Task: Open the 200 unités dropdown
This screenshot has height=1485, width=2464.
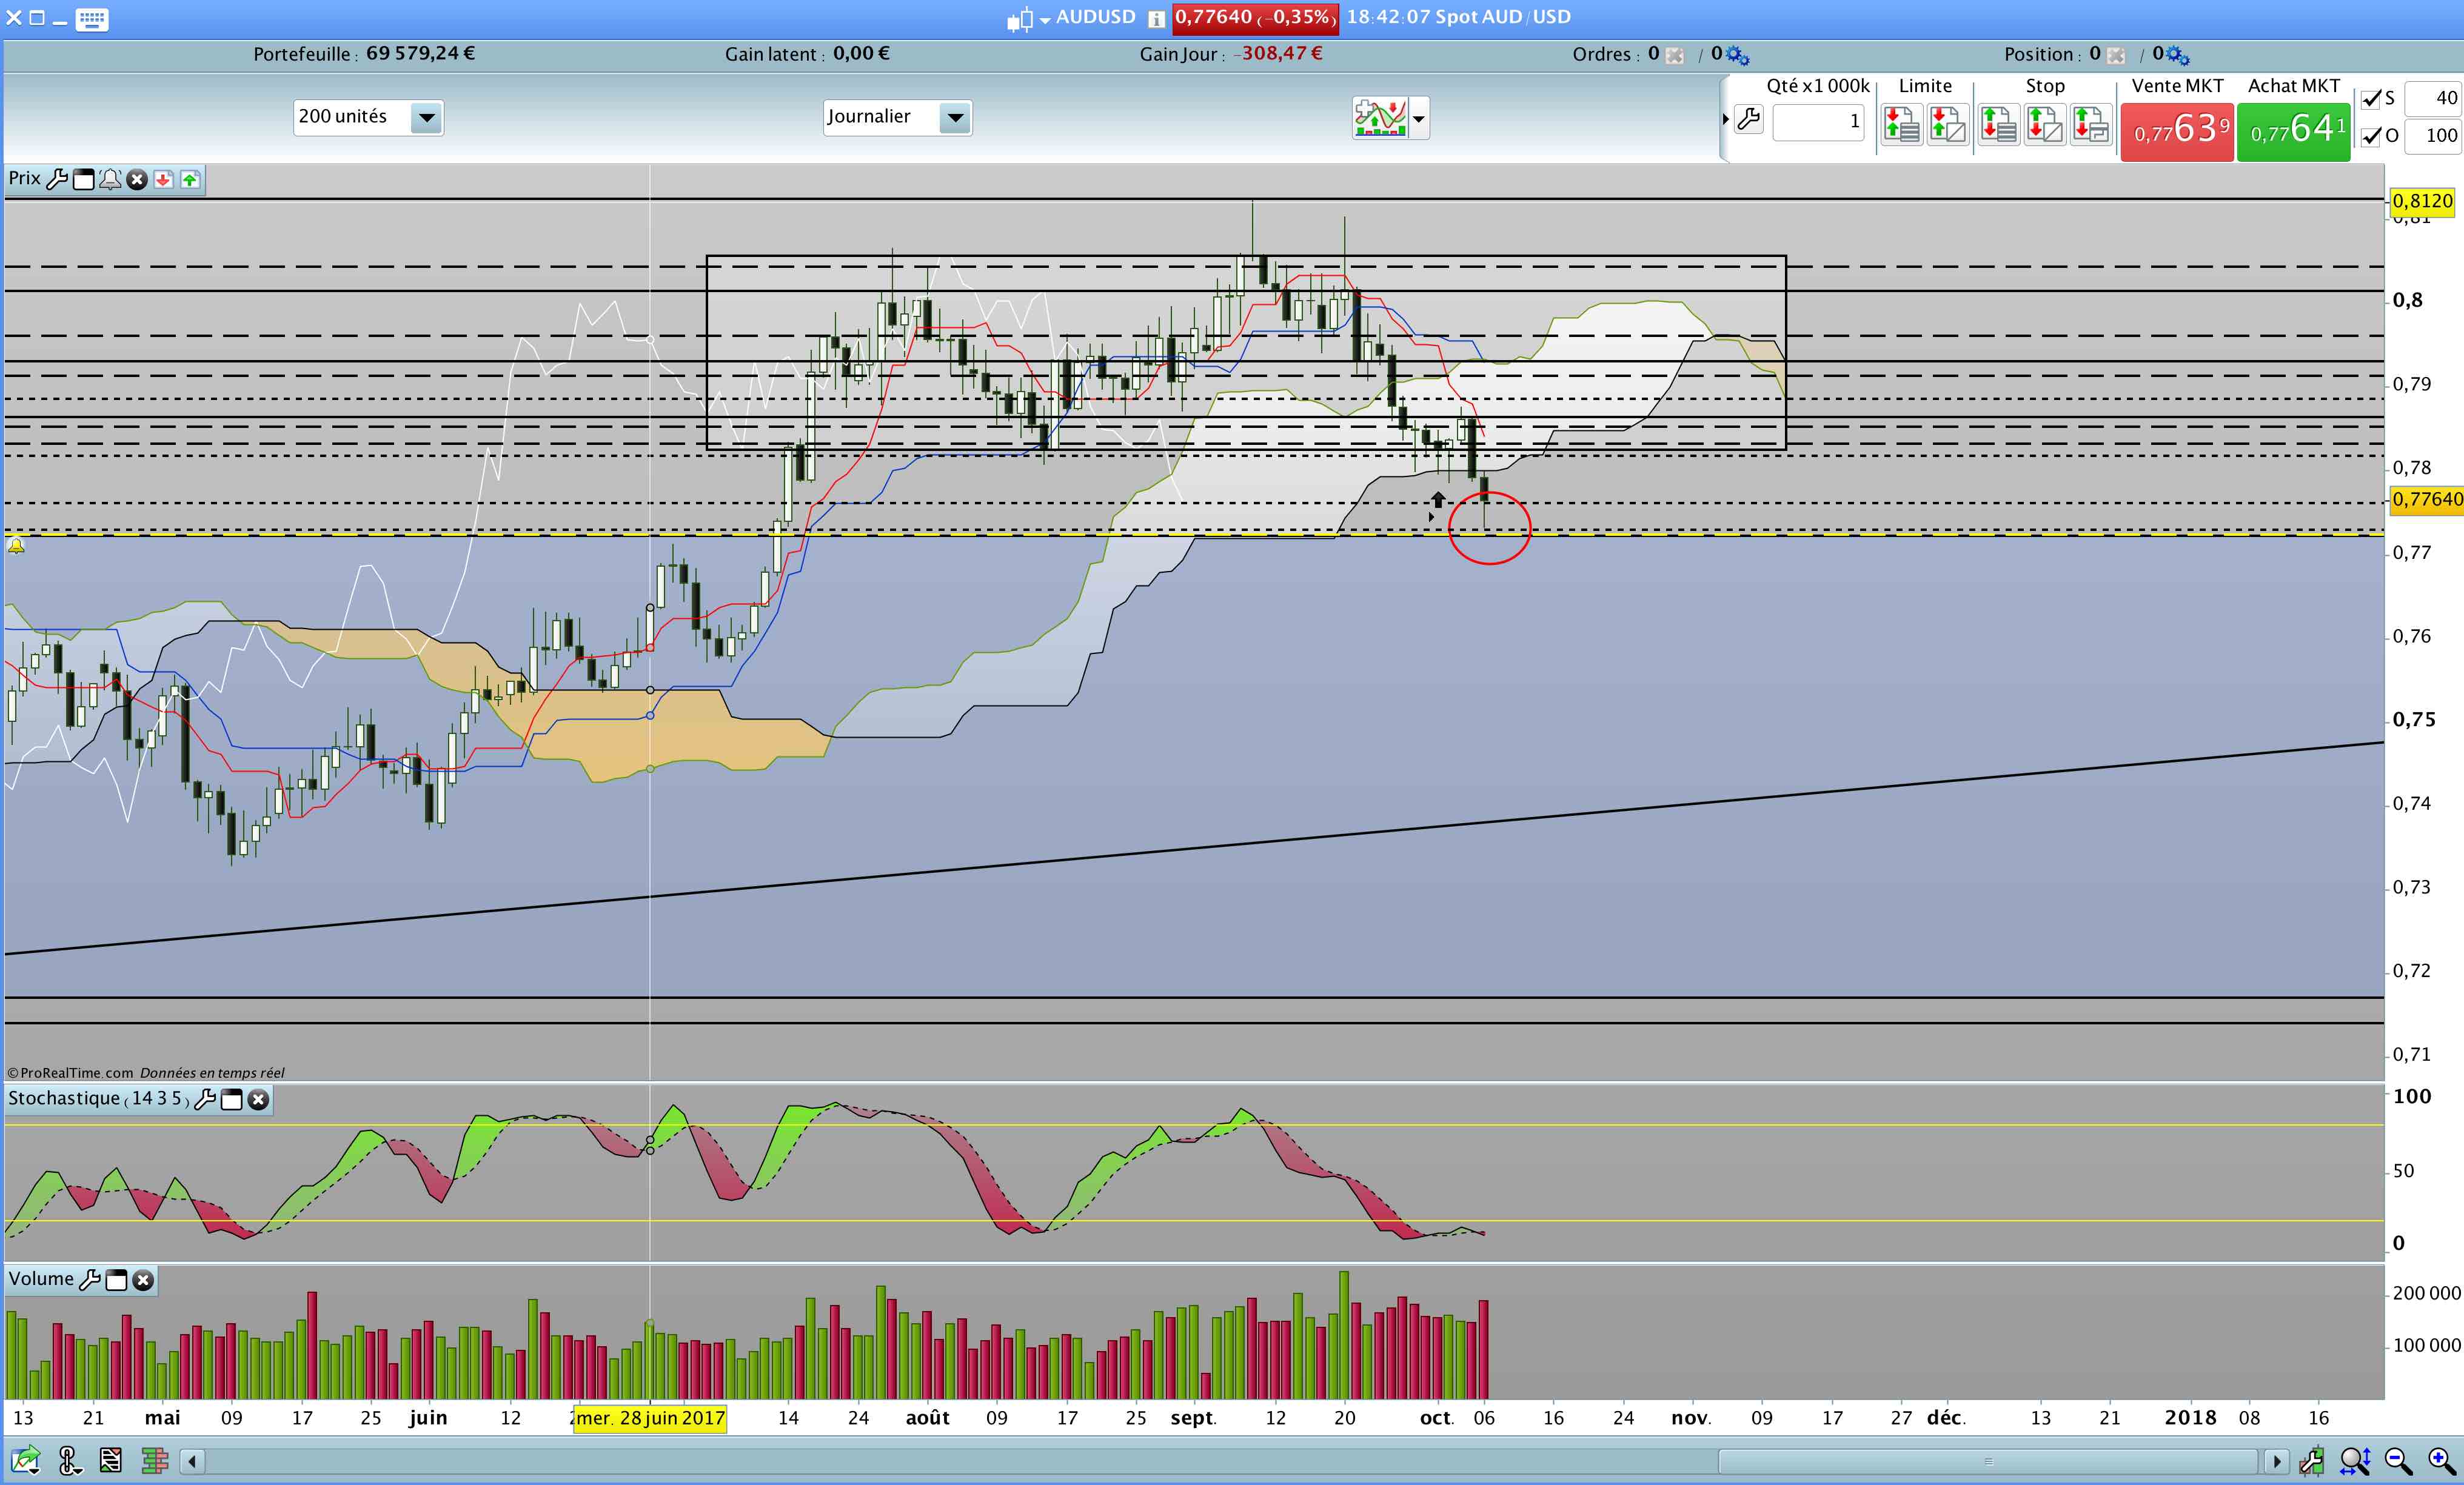Action: tap(427, 118)
